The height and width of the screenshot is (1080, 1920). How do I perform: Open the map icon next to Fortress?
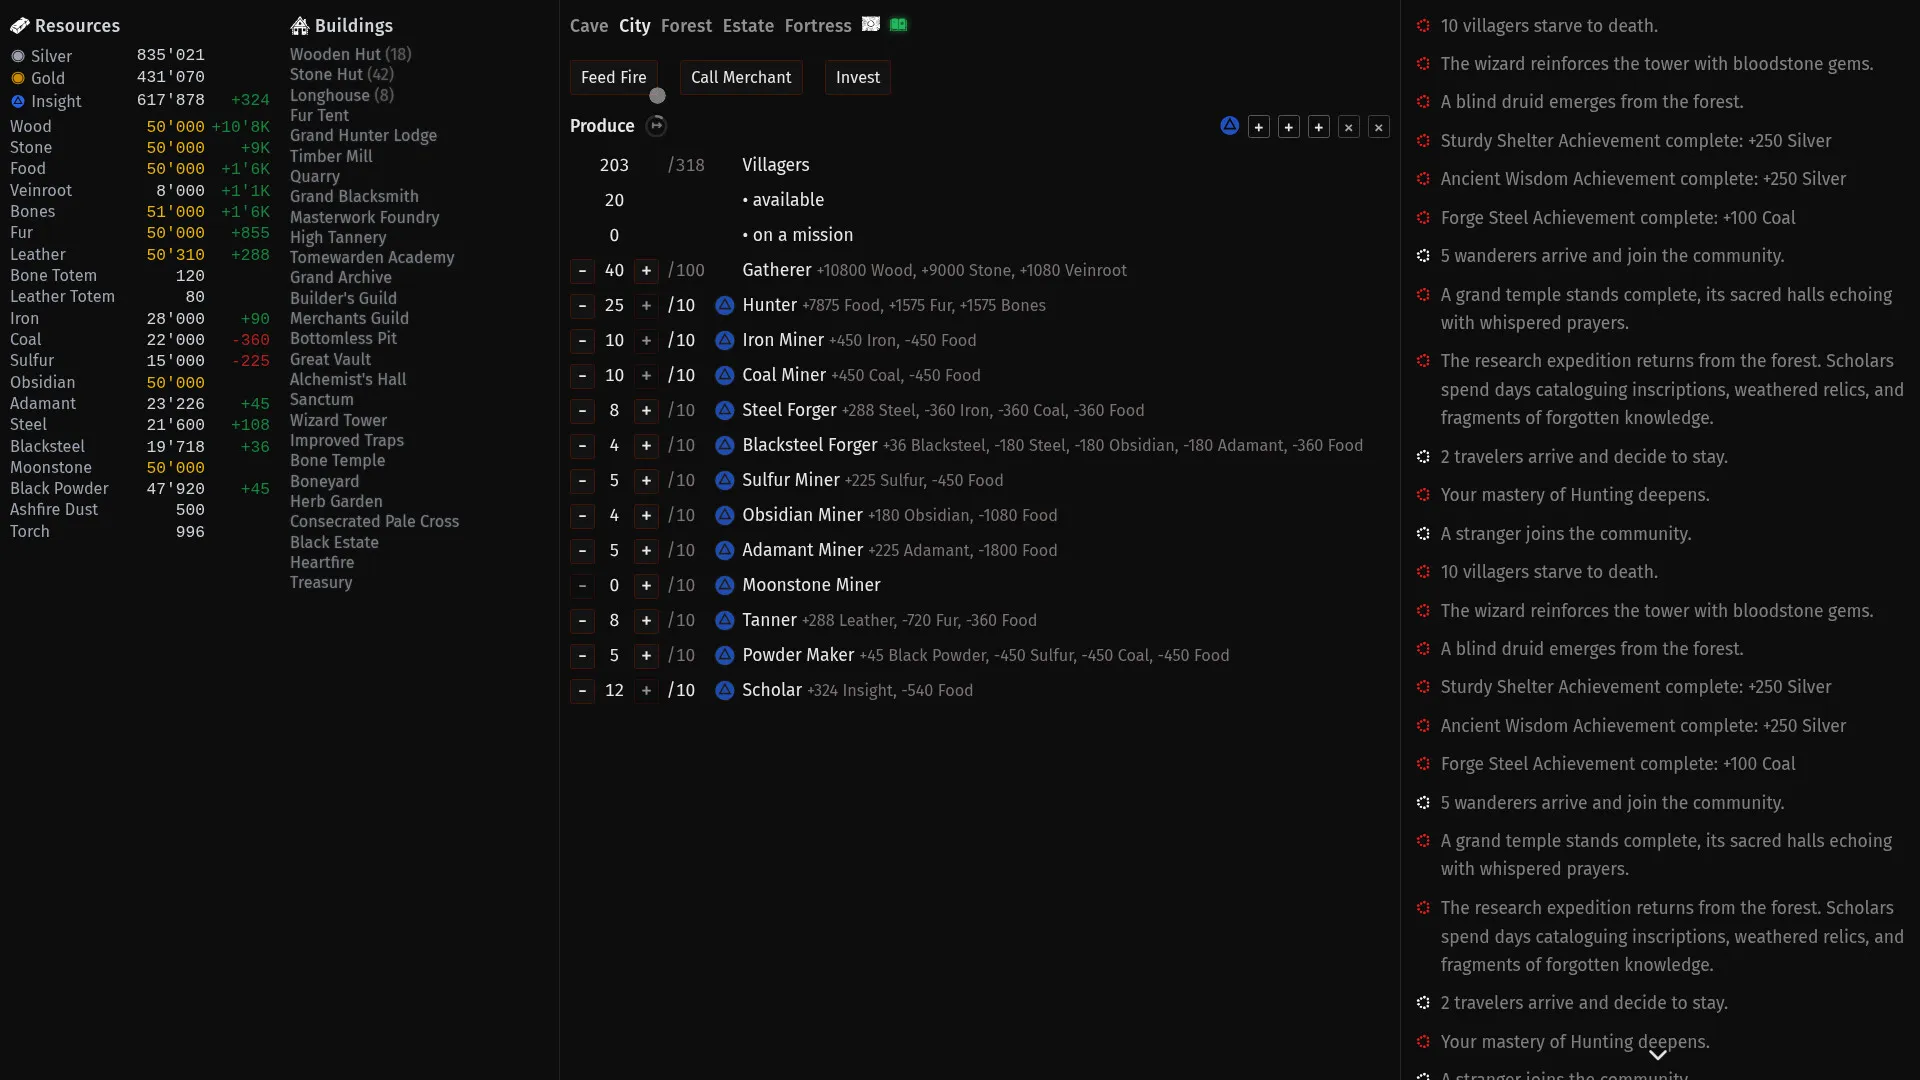[871, 24]
